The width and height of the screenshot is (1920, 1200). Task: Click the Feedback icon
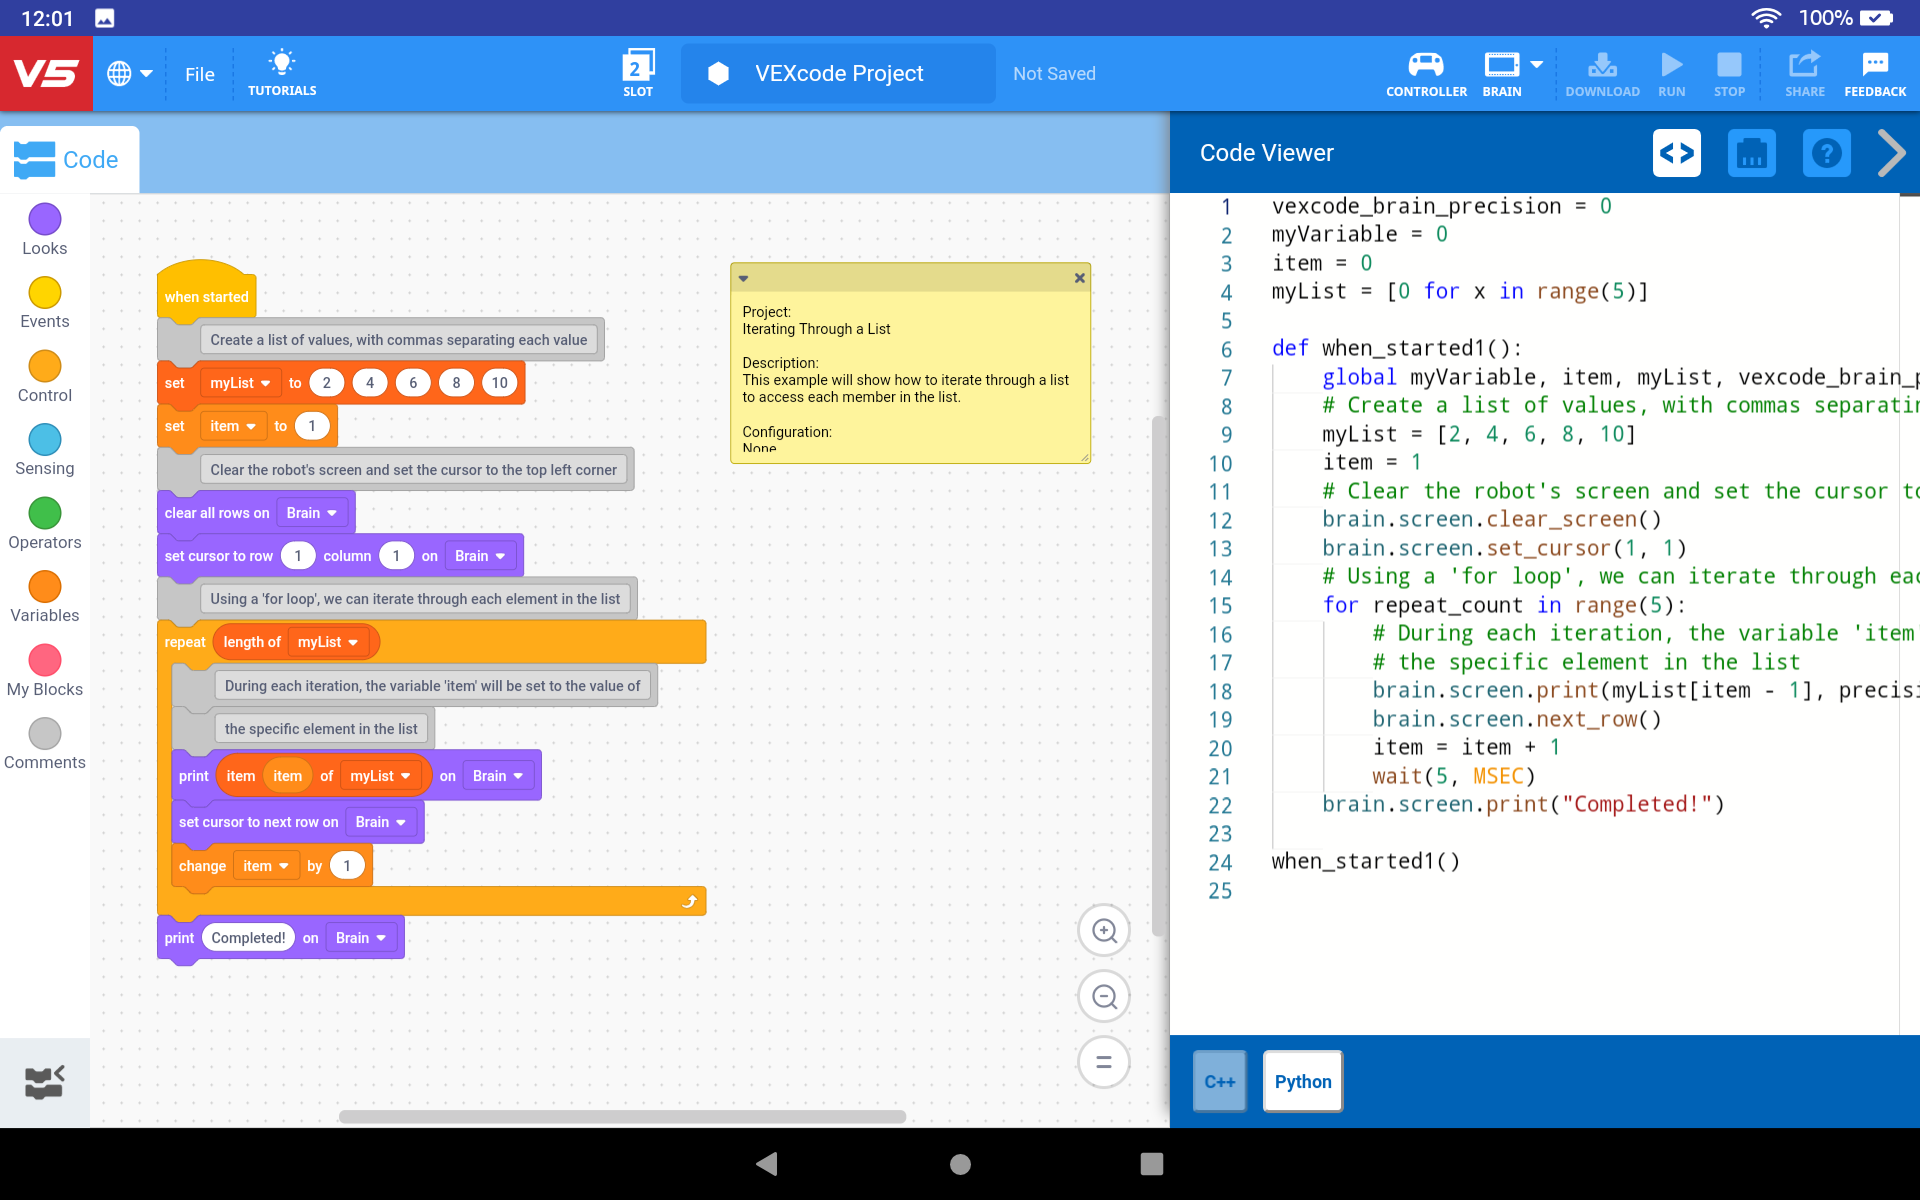coord(1873,73)
